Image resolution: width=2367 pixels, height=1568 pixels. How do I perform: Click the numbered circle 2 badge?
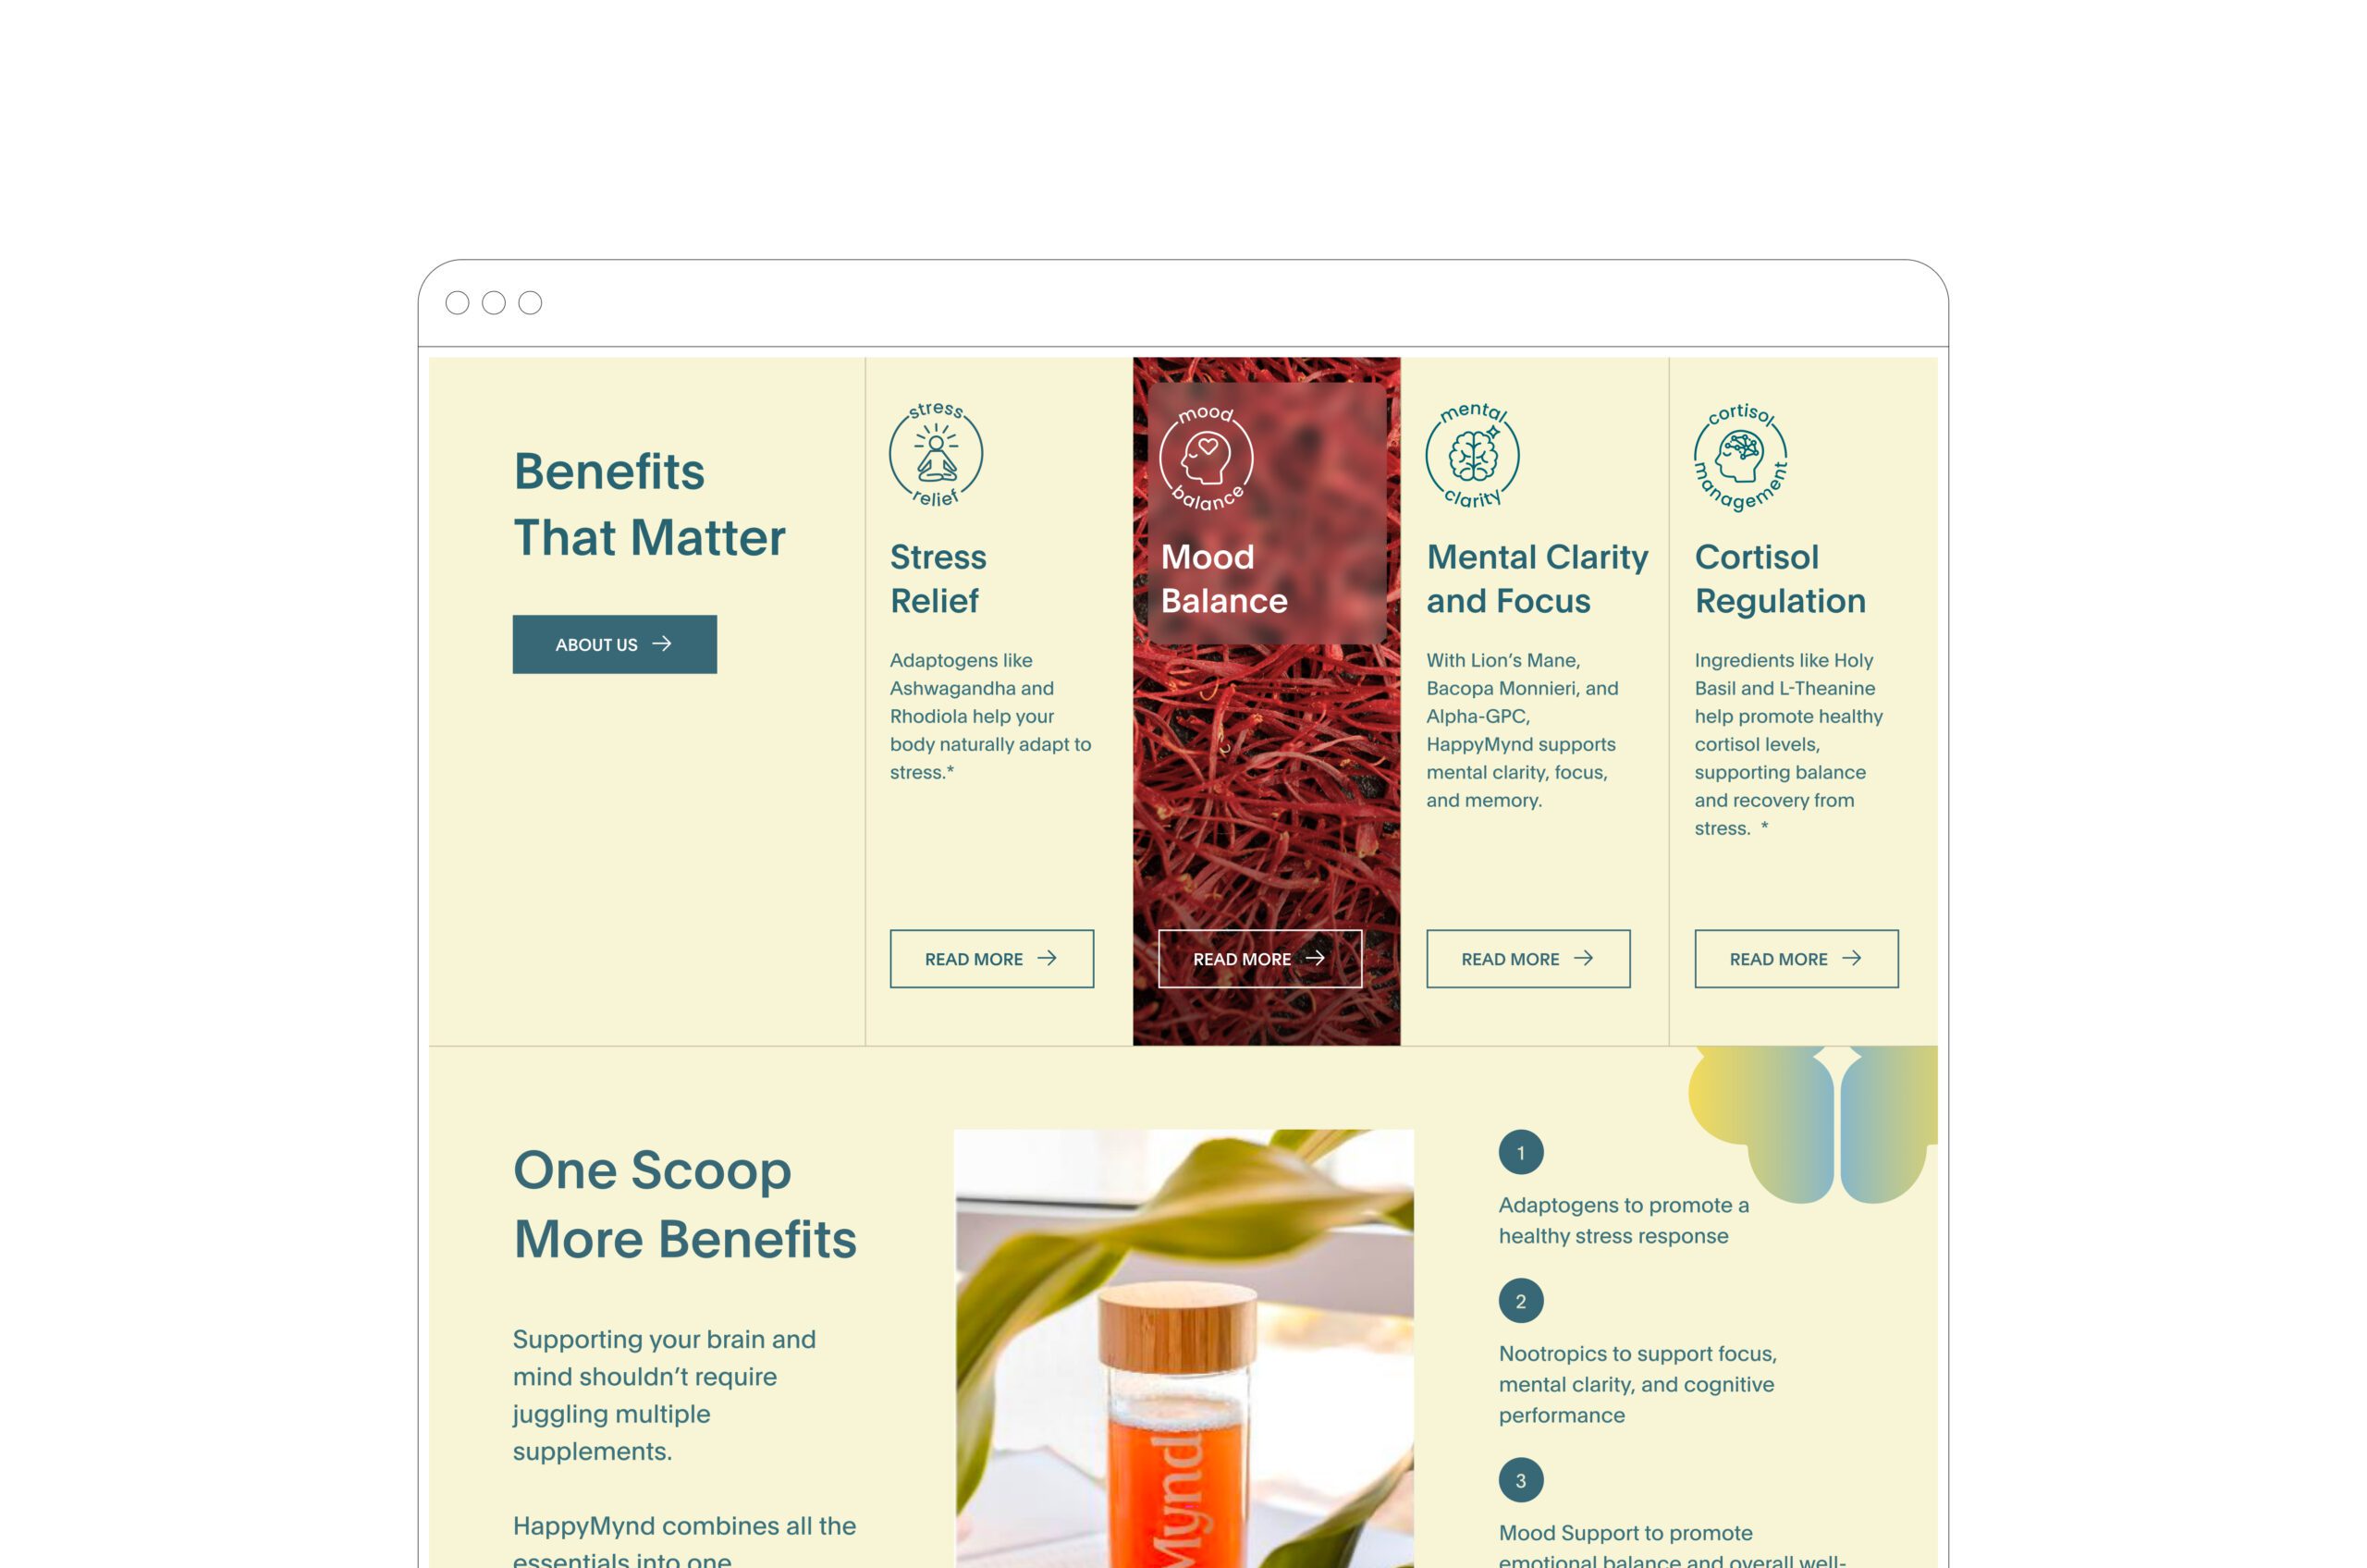pyautogui.click(x=1521, y=1301)
